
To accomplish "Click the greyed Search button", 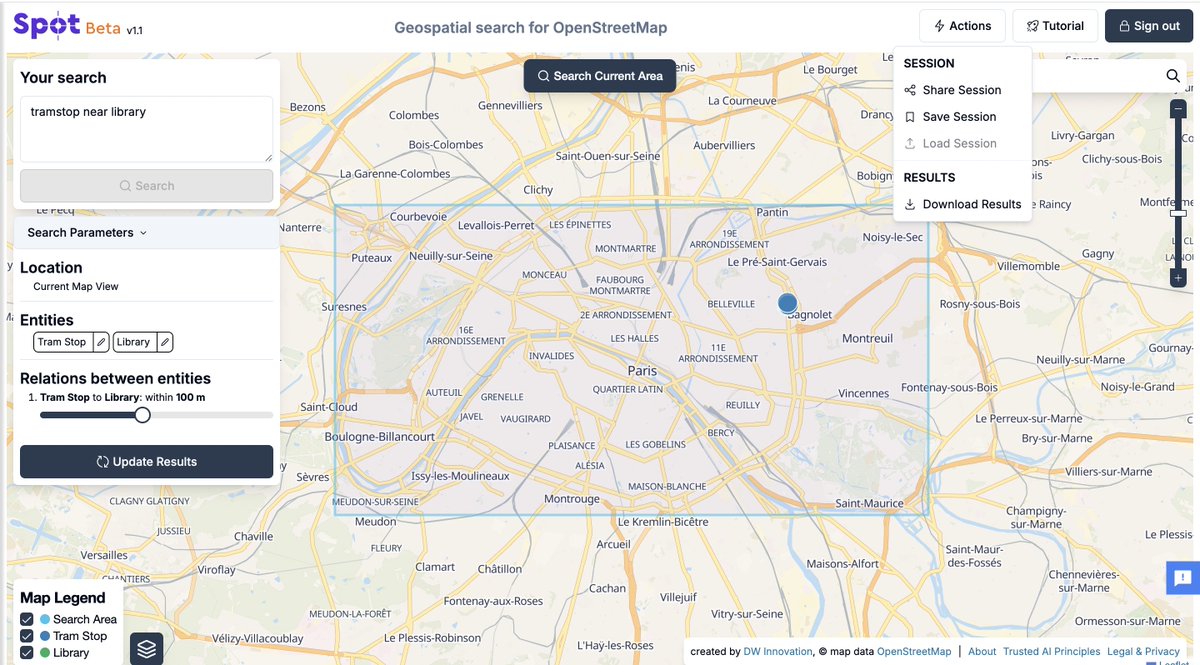I will tap(146, 186).
